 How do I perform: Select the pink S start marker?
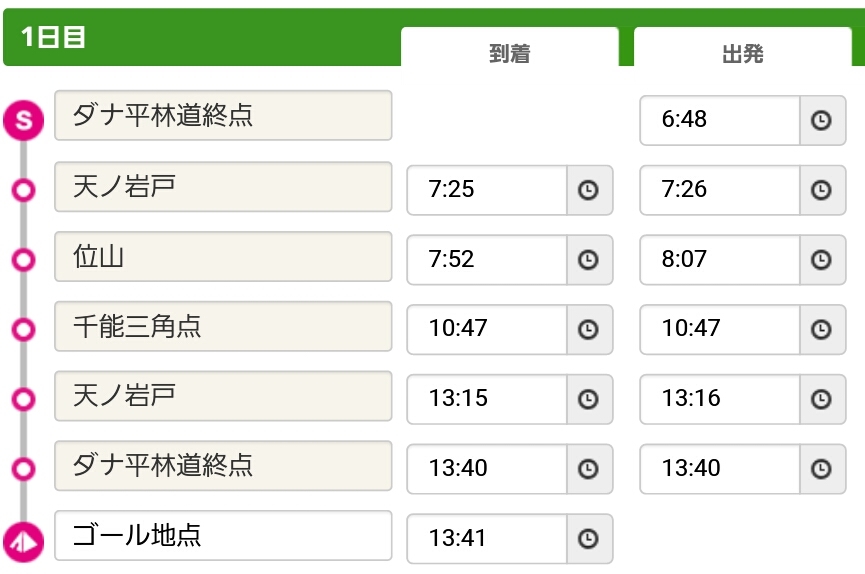pyautogui.click(x=24, y=120)
